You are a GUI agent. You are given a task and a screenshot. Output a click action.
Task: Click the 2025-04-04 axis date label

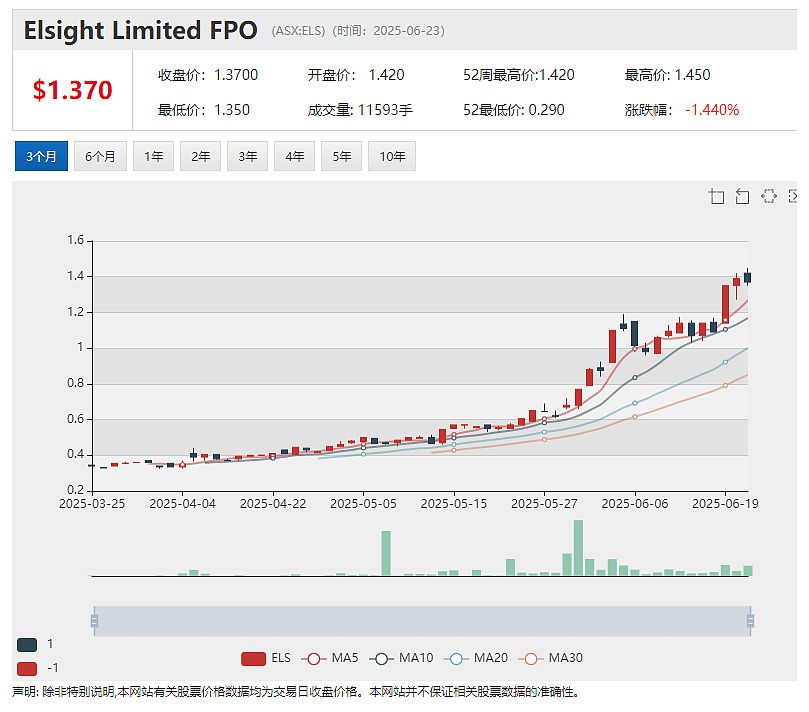(182, 504)
